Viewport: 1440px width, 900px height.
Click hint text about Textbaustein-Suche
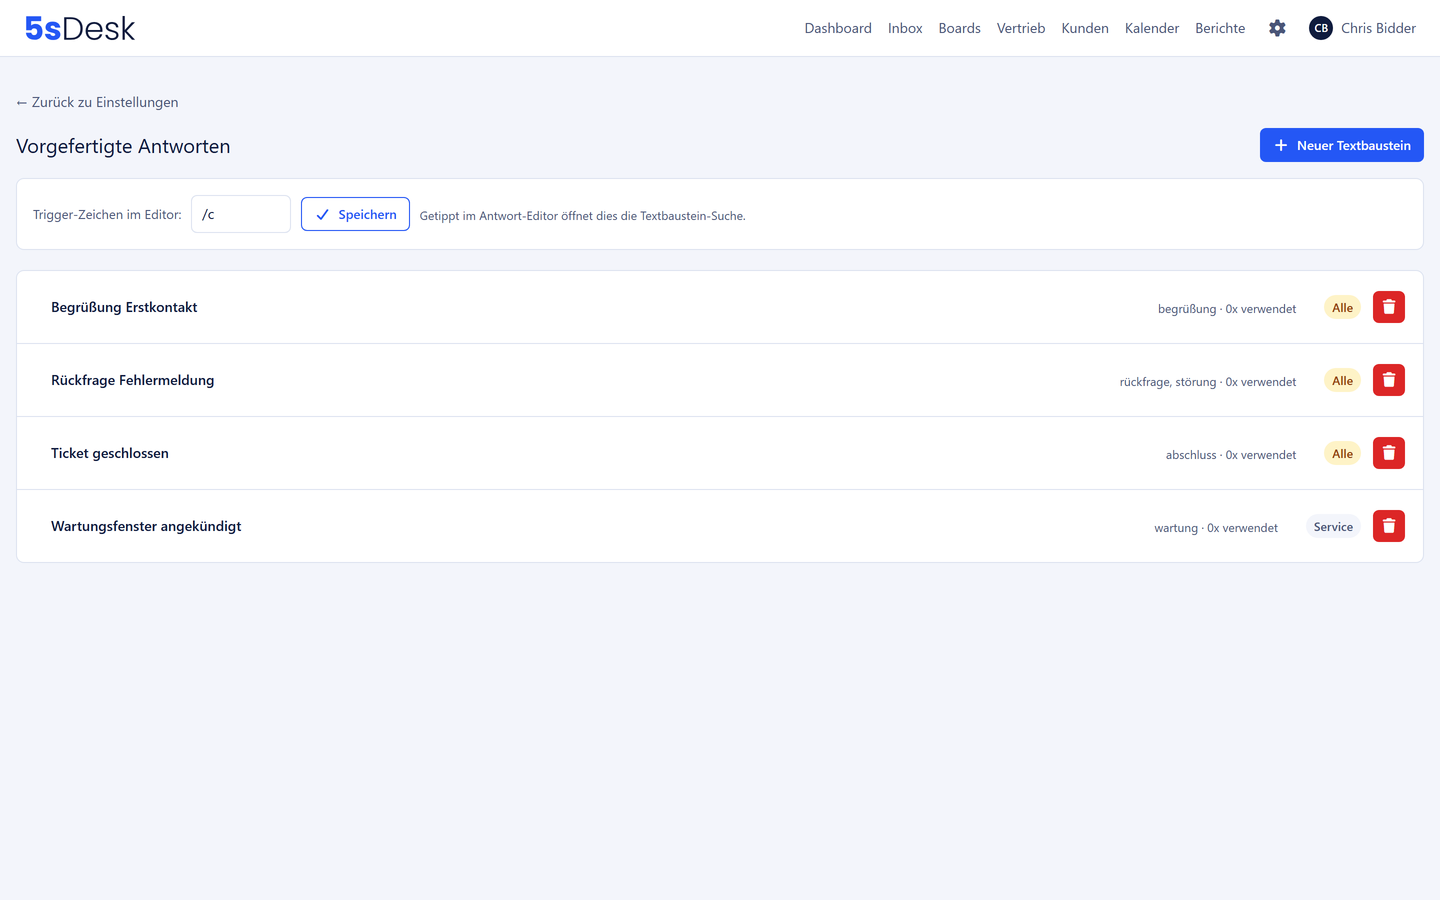point(583,216)
